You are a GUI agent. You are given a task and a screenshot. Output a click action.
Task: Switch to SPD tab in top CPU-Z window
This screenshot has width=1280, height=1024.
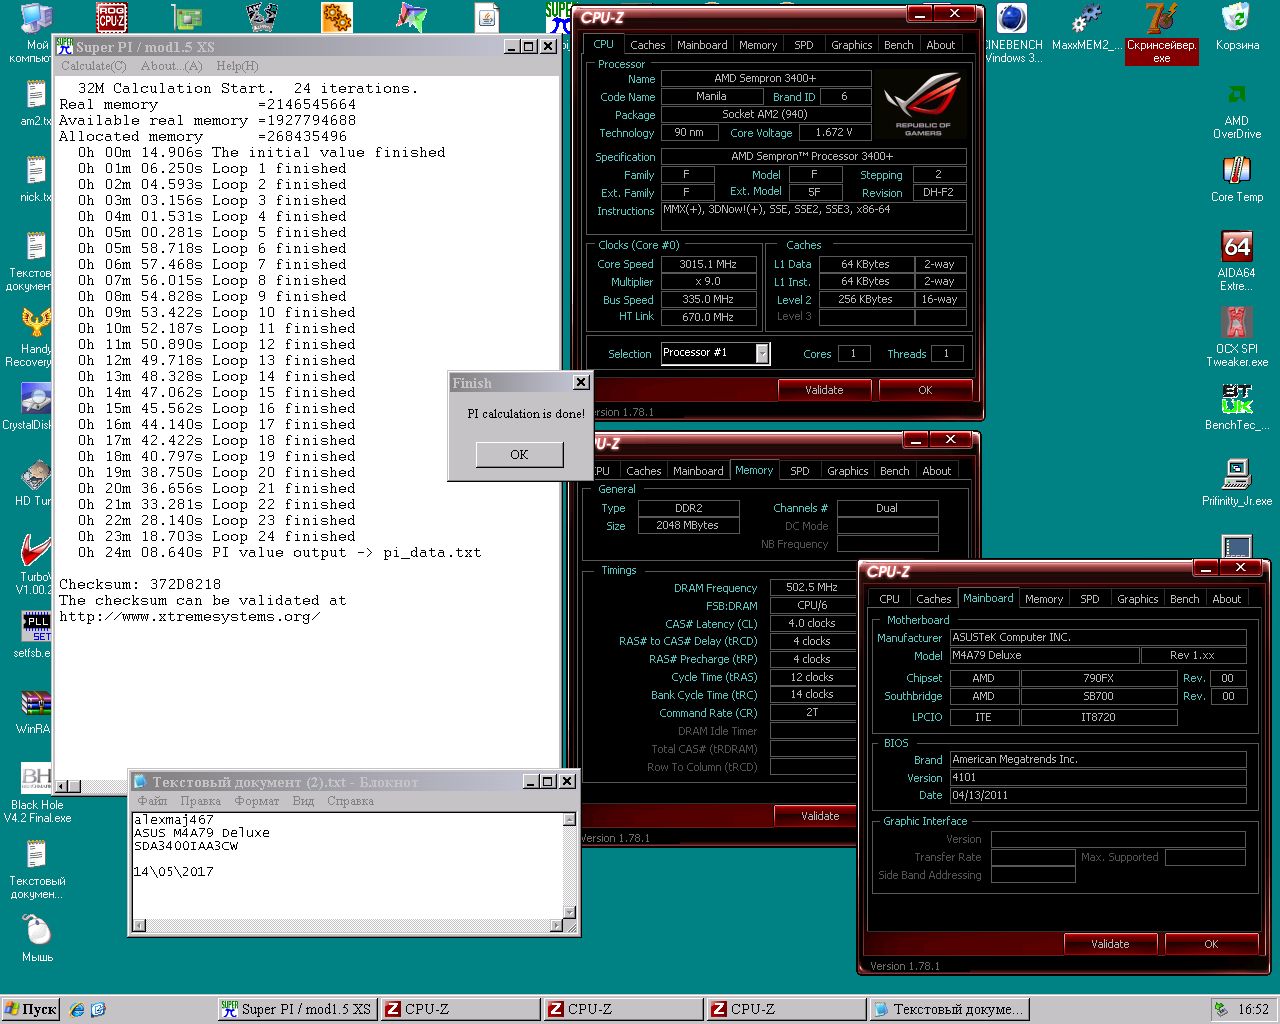(803, 45)
